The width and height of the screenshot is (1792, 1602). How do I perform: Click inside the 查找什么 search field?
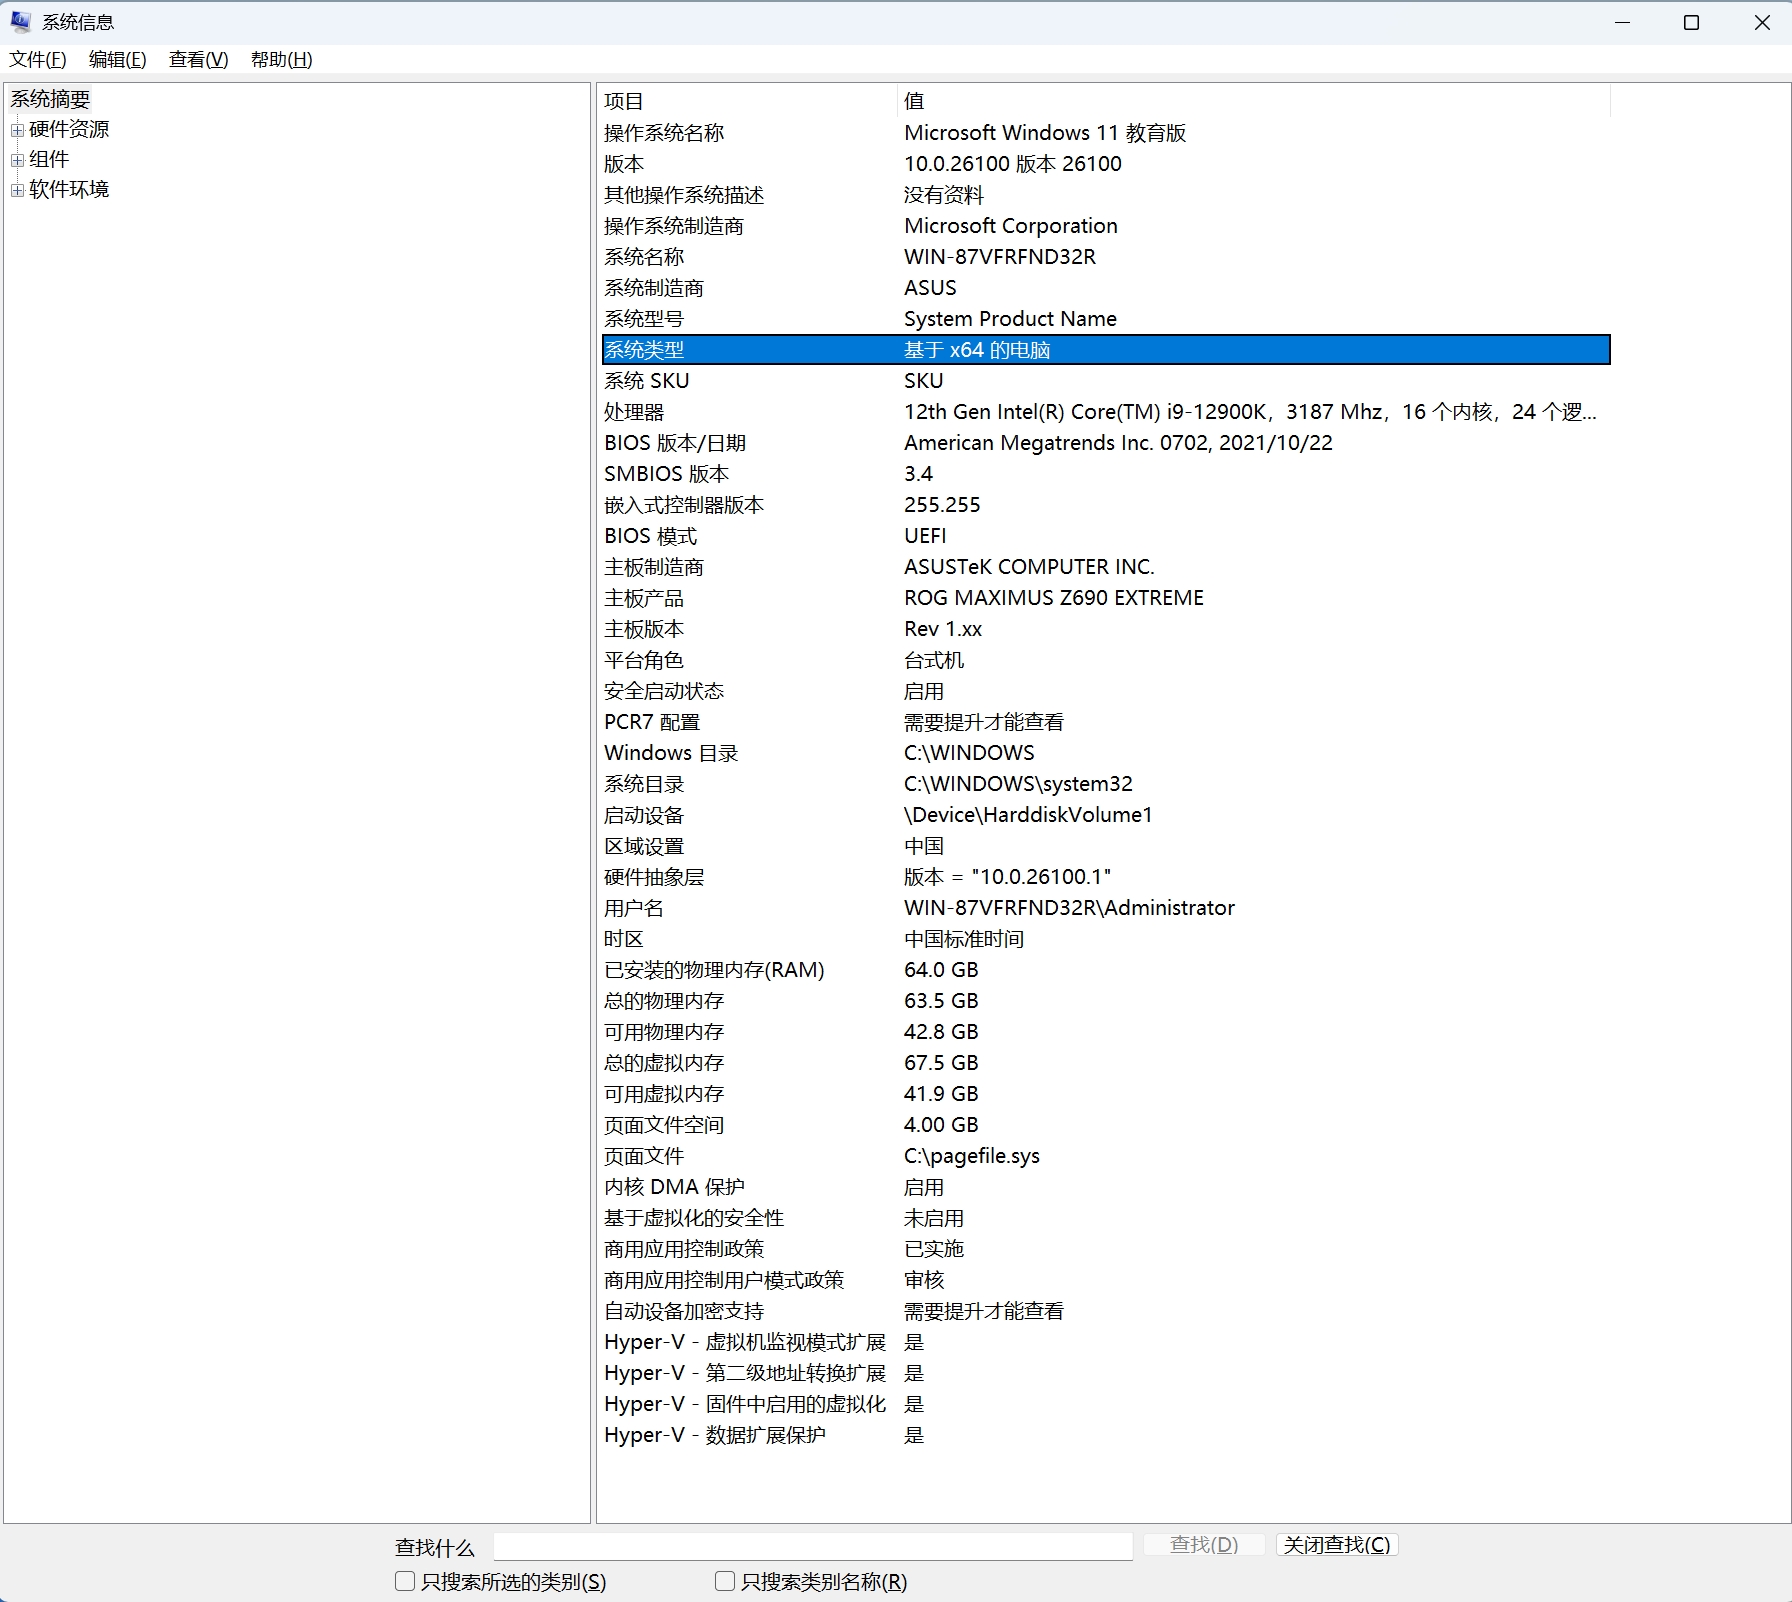pos(812,1546)
